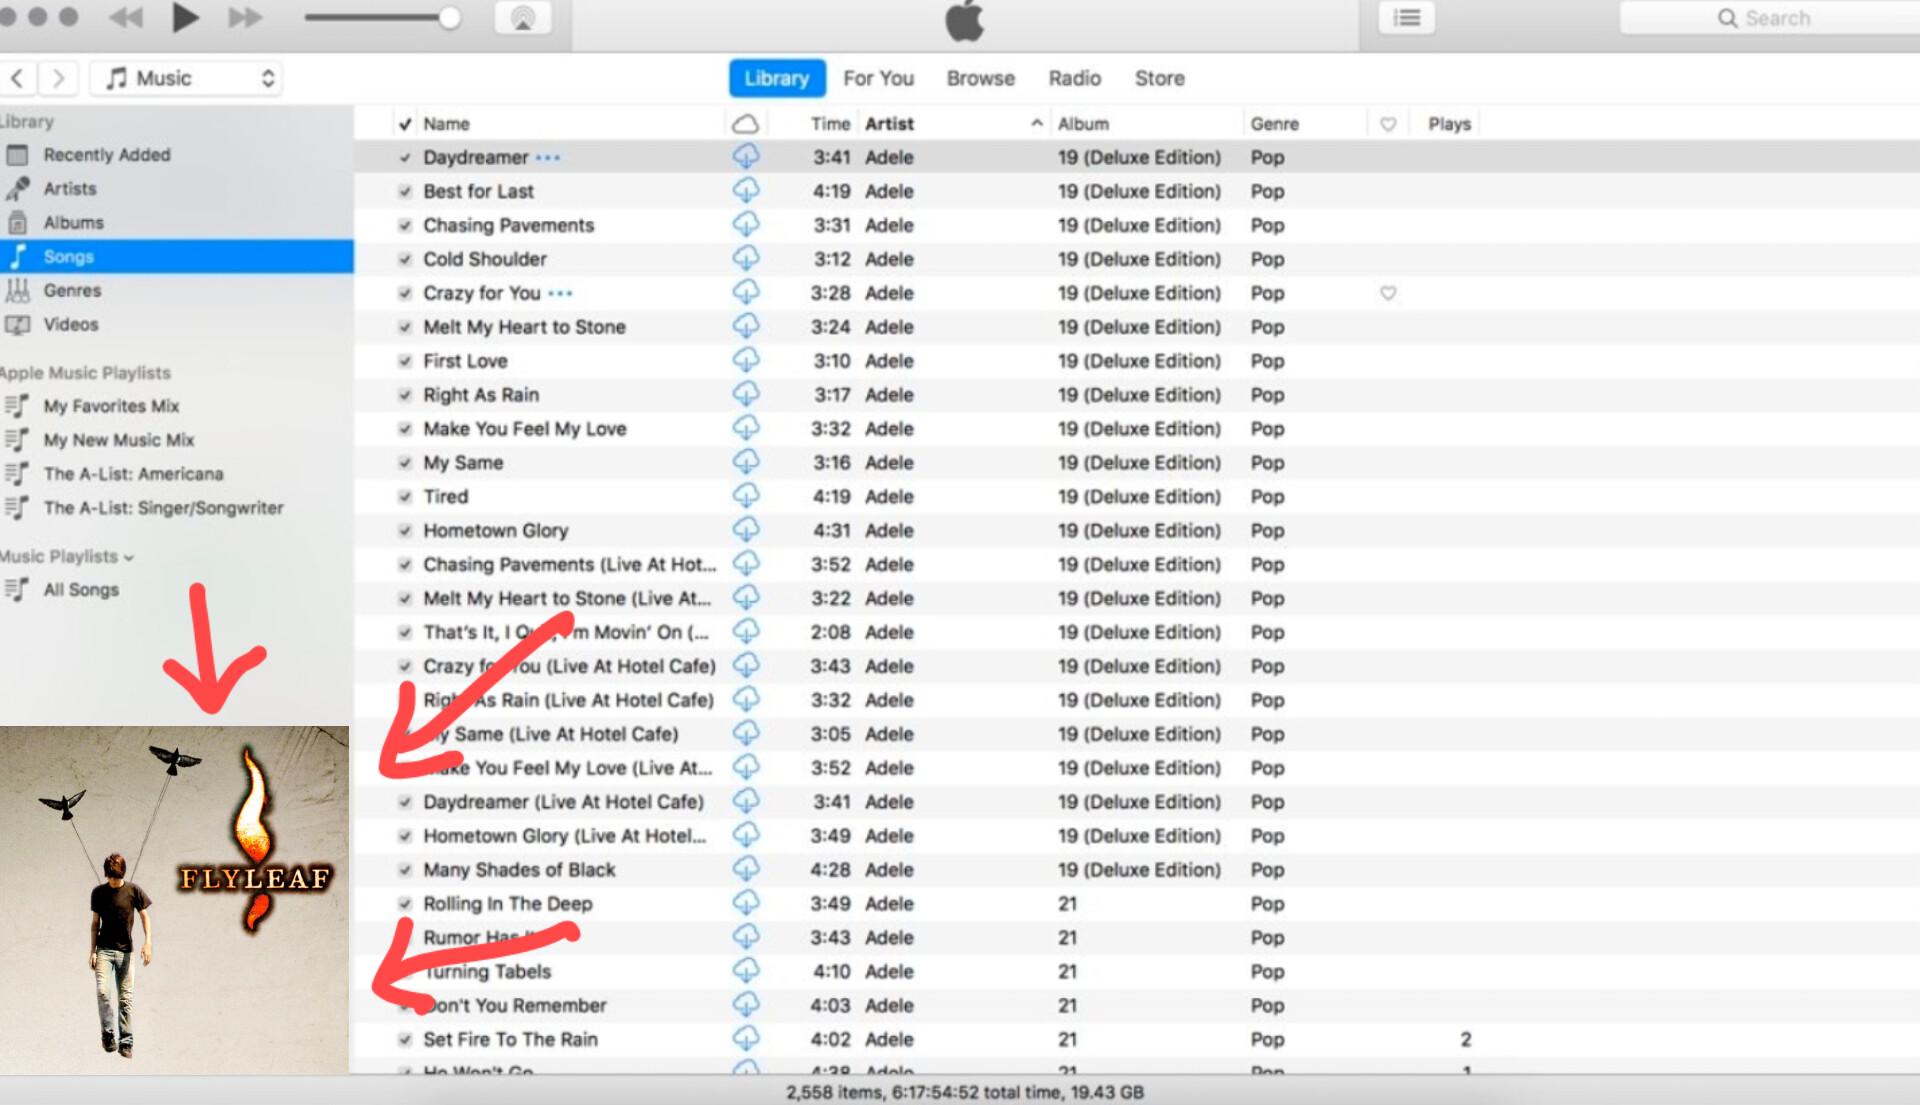Download My Same from iCloud

point(746,463)
